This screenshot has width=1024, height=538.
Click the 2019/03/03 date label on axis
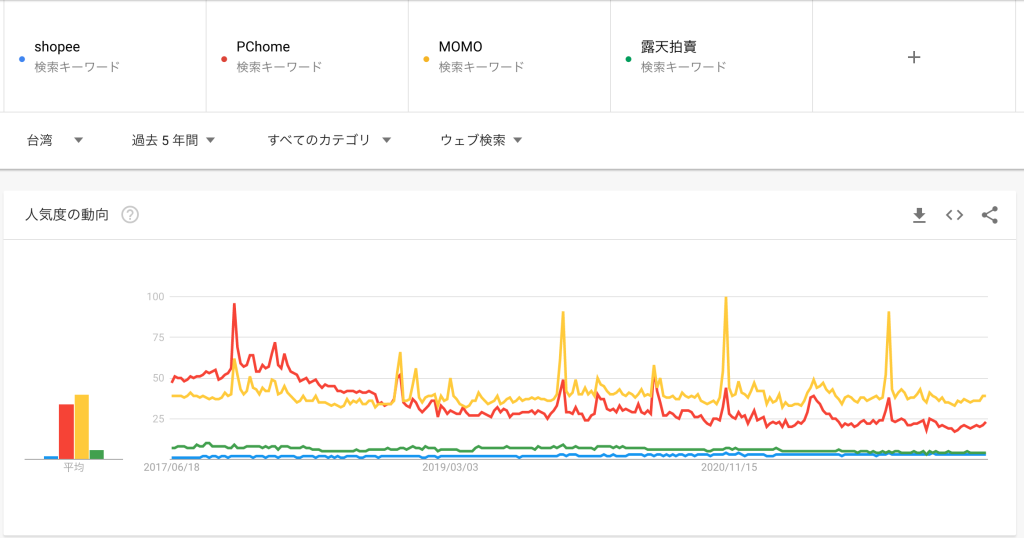point(450,467)
